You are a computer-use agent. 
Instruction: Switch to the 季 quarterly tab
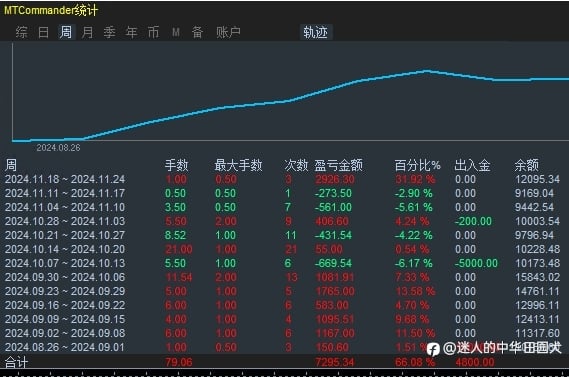(109, 32)
